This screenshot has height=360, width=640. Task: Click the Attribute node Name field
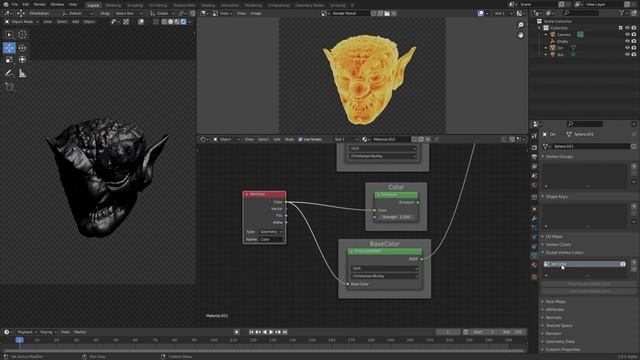(271, 240)
